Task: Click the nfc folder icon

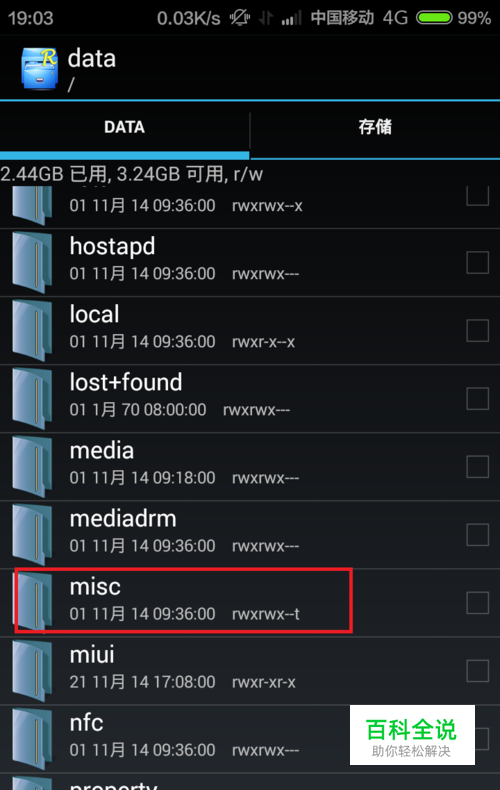Action: [x=32, y=739]
